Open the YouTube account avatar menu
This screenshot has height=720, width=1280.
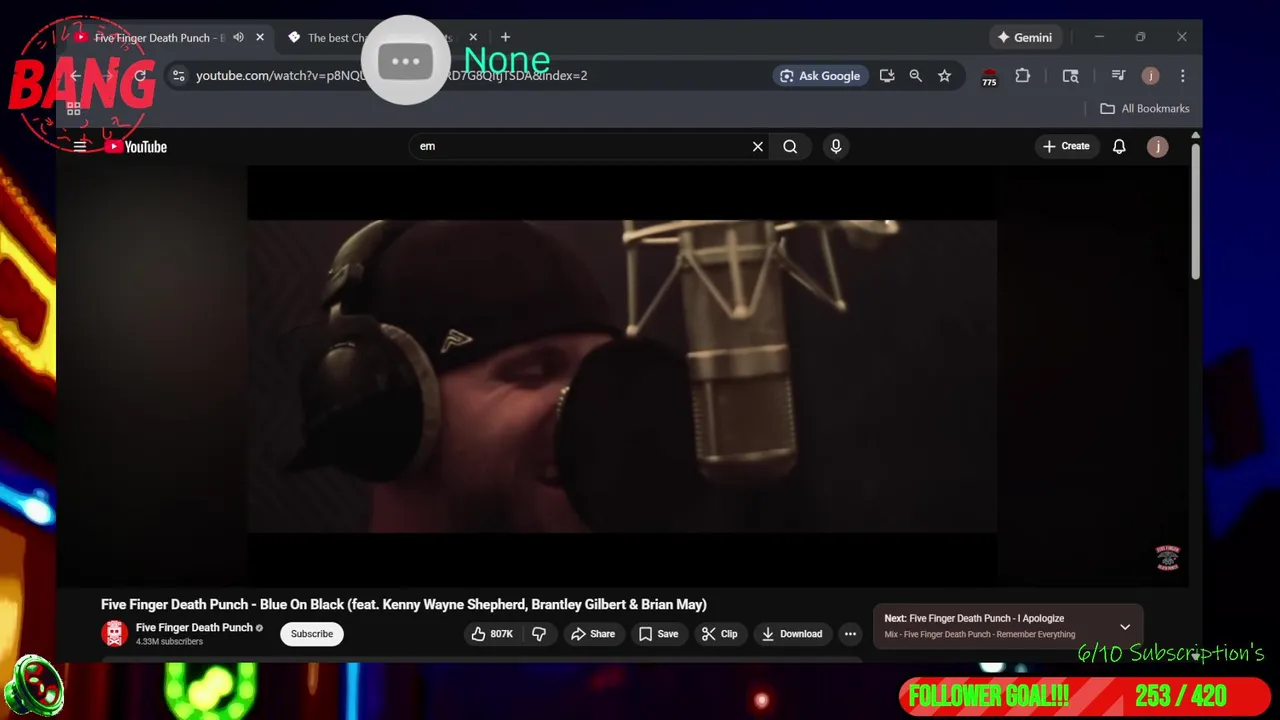[1157, 146]
